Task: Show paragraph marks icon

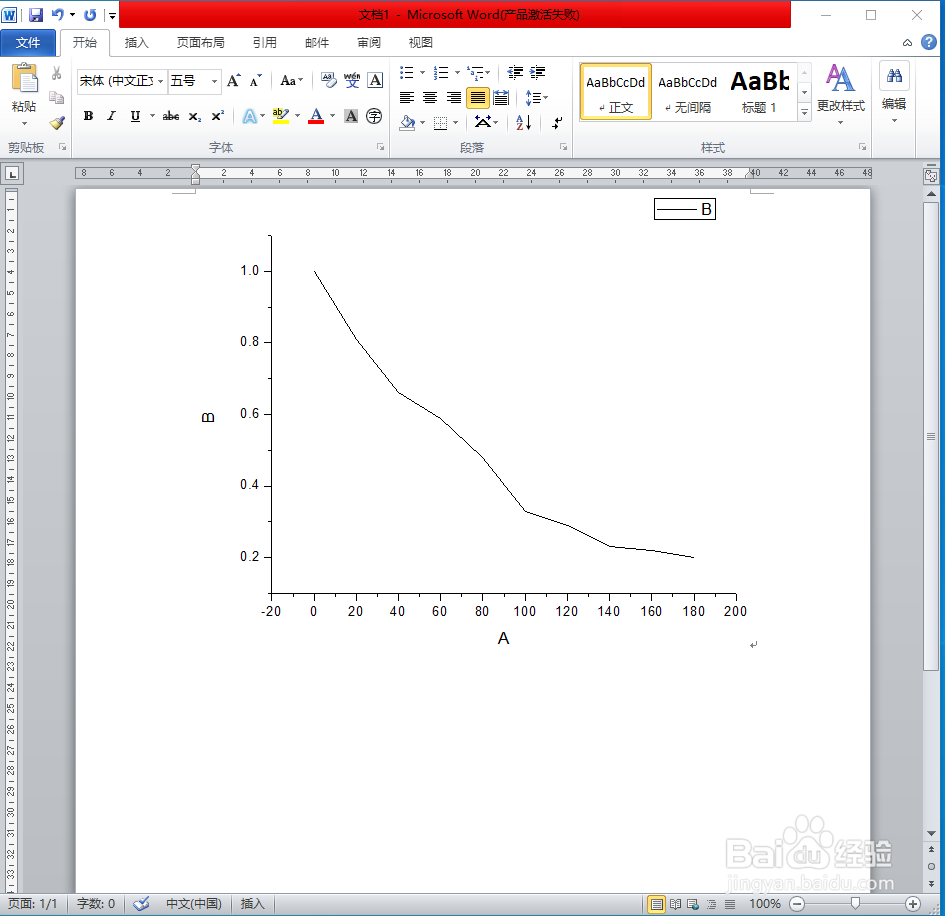Action: click(x=557, y=123)
